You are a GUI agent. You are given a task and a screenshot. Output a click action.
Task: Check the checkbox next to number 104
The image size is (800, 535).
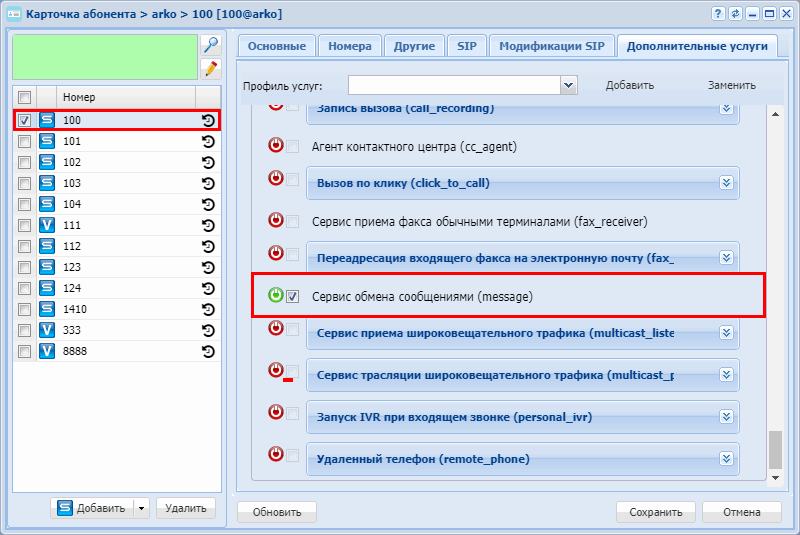click(x=24, y=204)
